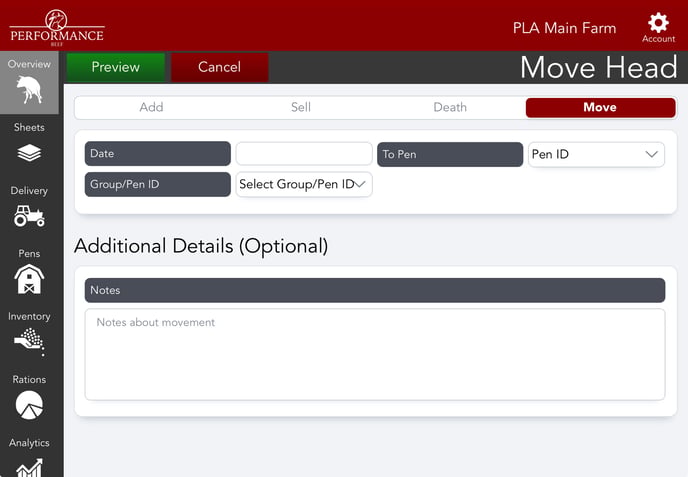
Task: Open Account settings gear
Action: 658,26
